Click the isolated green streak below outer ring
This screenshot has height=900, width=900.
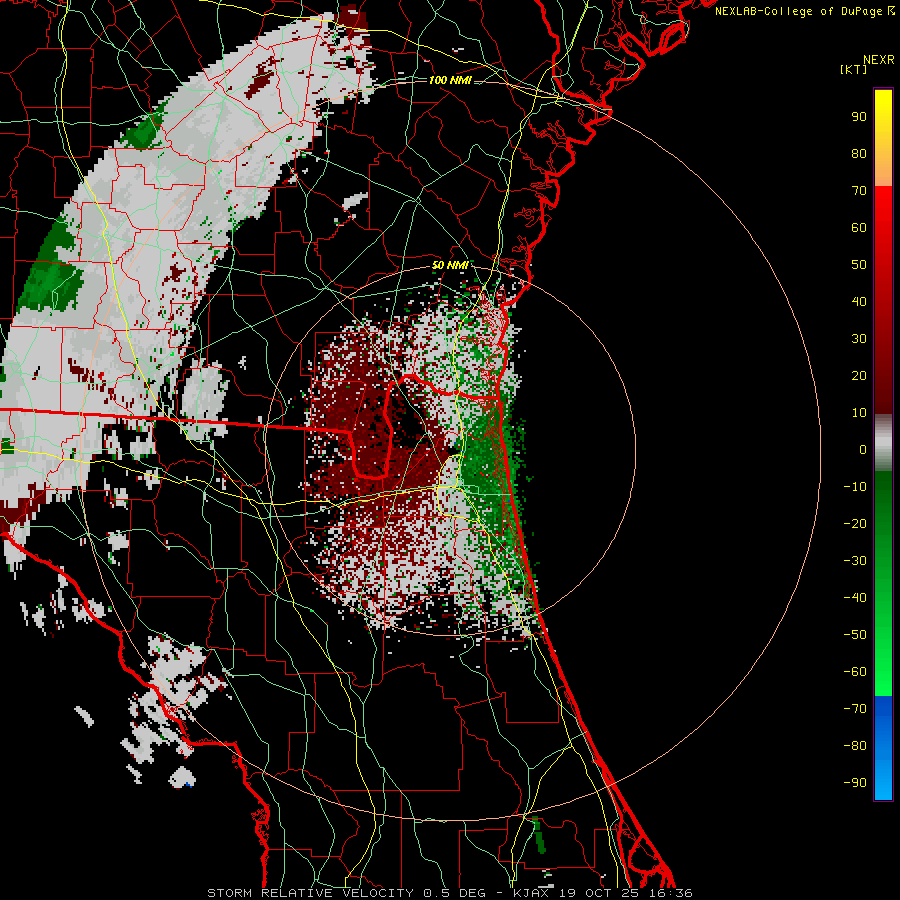[x=538, y=834]
